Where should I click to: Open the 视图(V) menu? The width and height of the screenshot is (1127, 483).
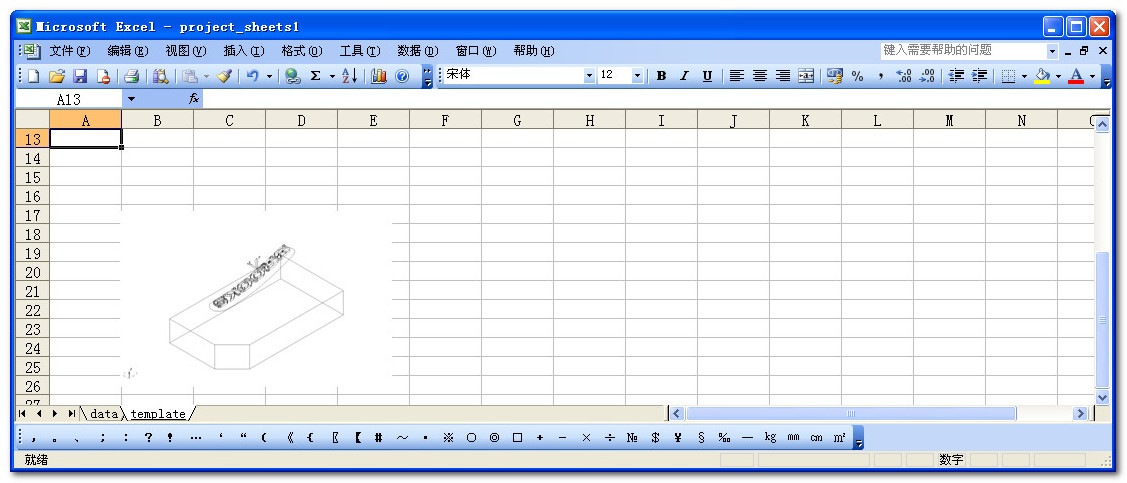pyautogui.click(x=185, y=51)
